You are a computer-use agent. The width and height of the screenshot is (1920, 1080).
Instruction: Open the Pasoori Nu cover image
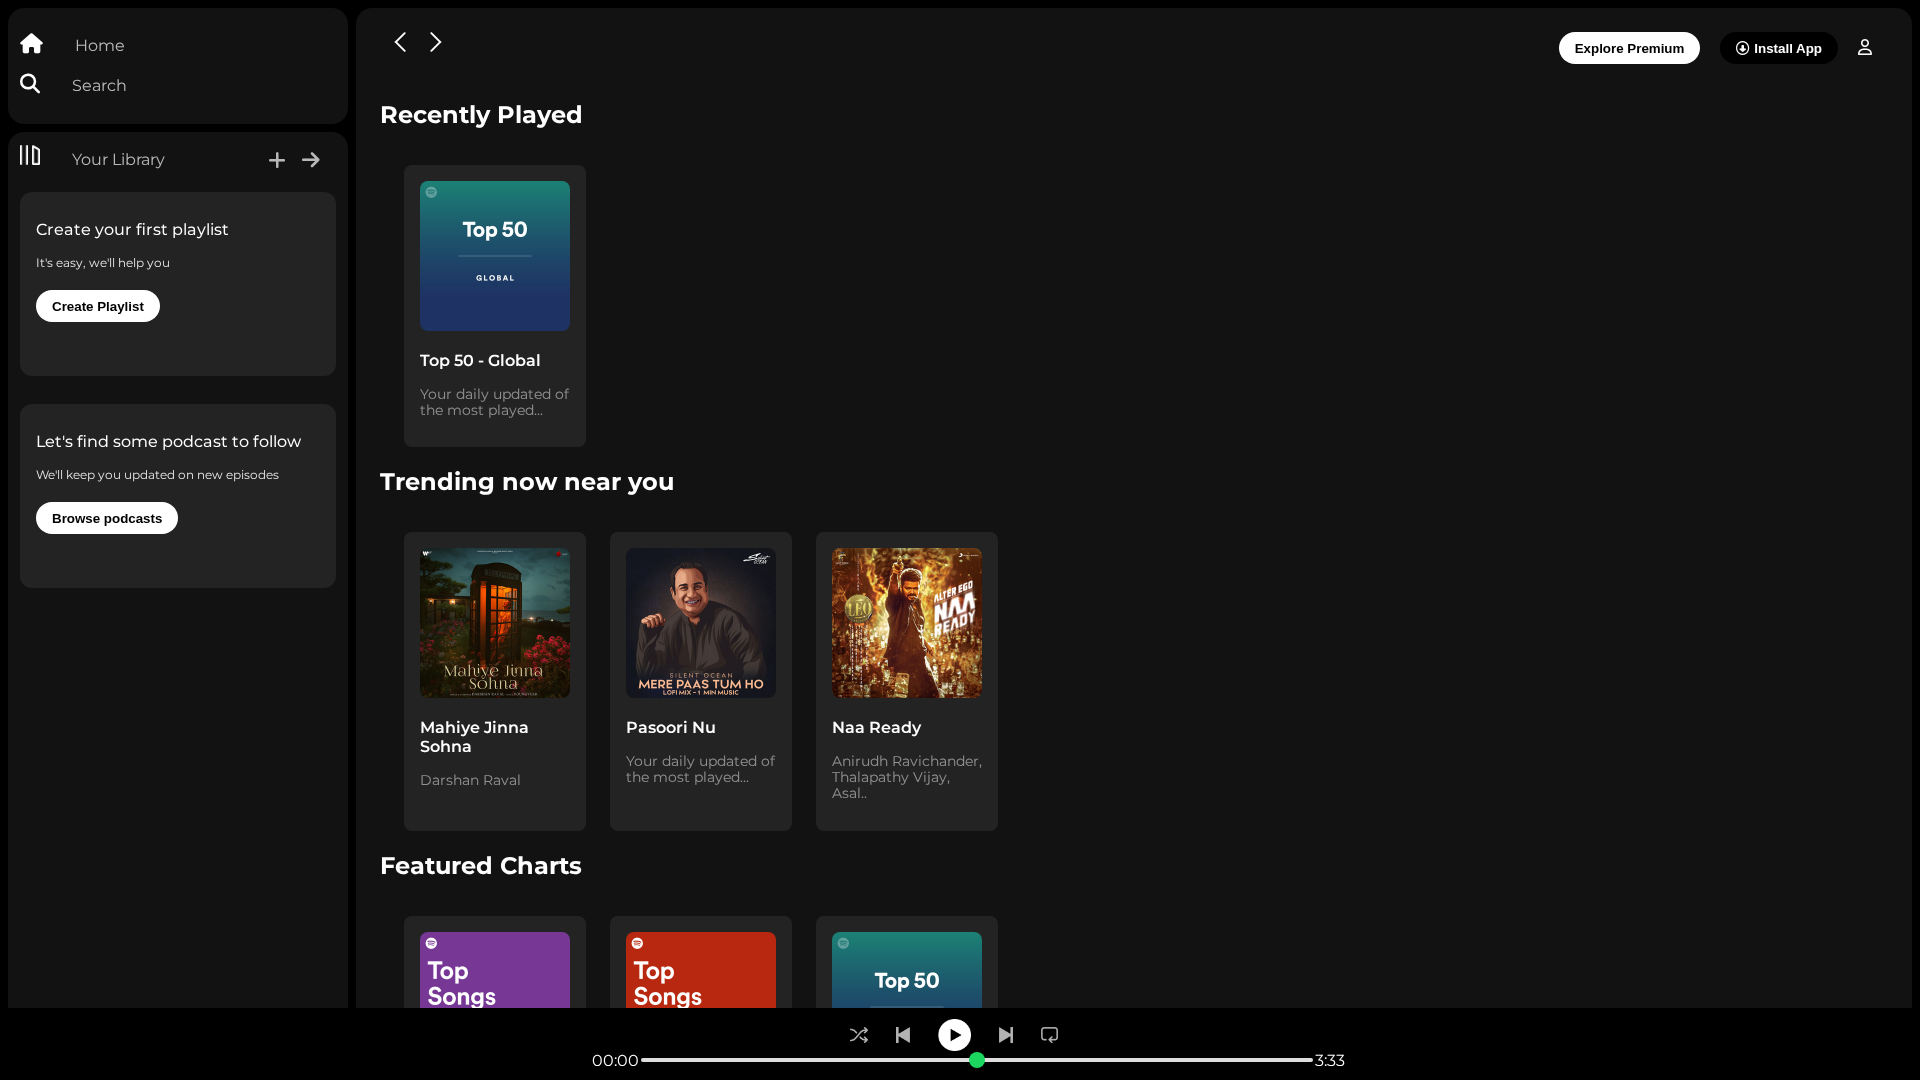tap(701, 623)
